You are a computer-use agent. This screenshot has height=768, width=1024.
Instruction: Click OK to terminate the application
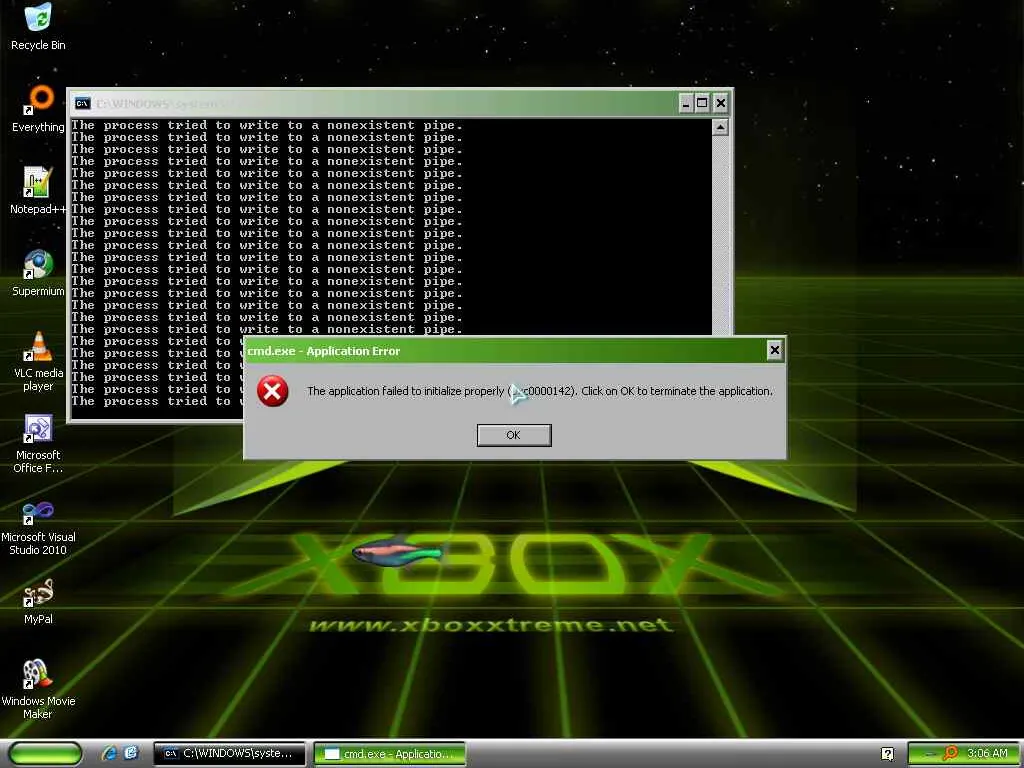(514, 435)
